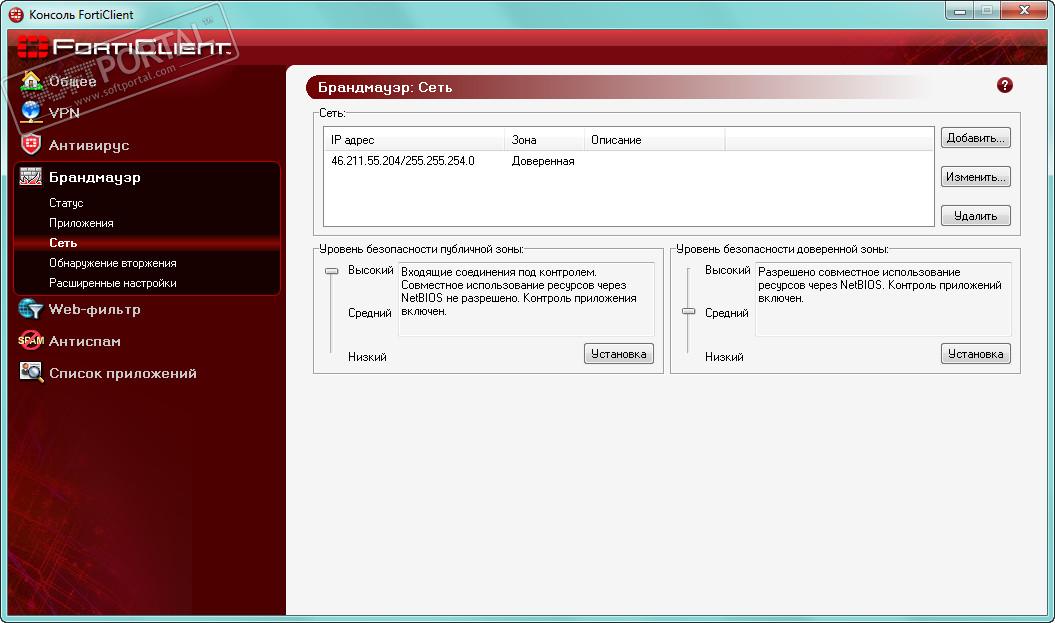
Task: Click the trusted zone description text box
Action: click(883, 299)
